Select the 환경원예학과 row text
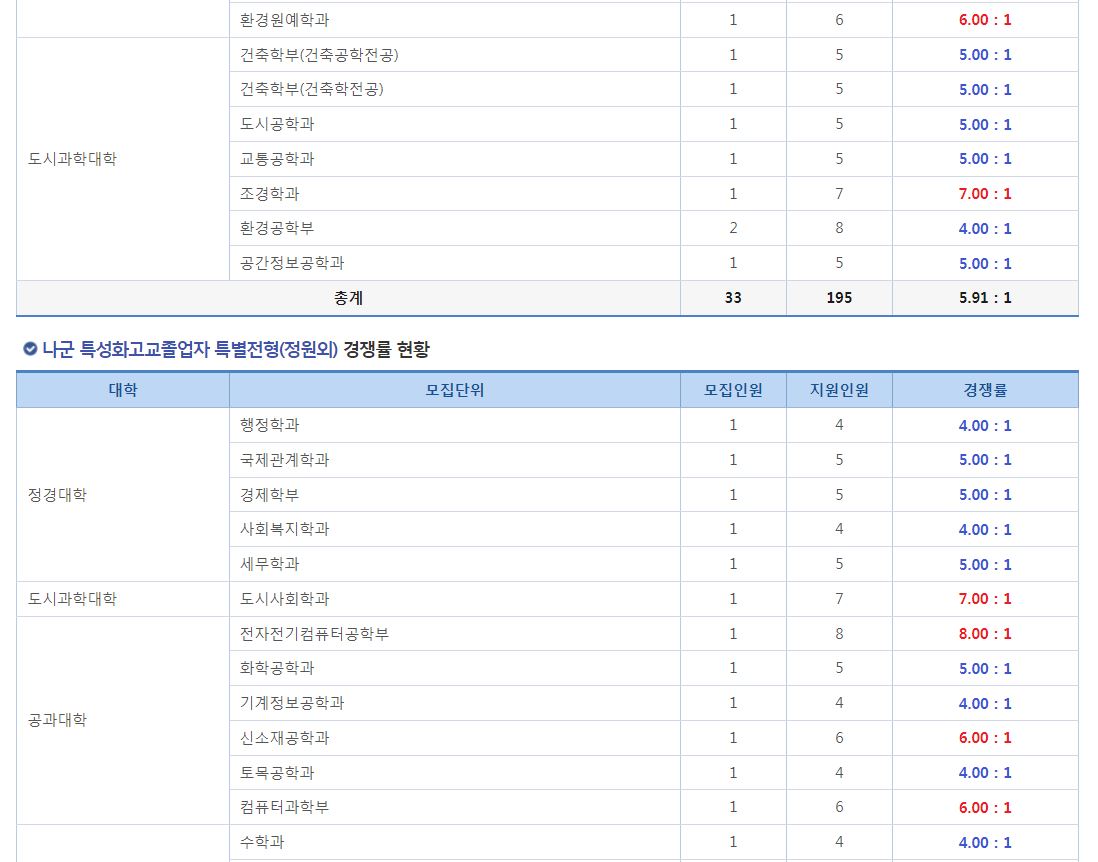This screenshot has width=1098, height=862. coord(284,20)
